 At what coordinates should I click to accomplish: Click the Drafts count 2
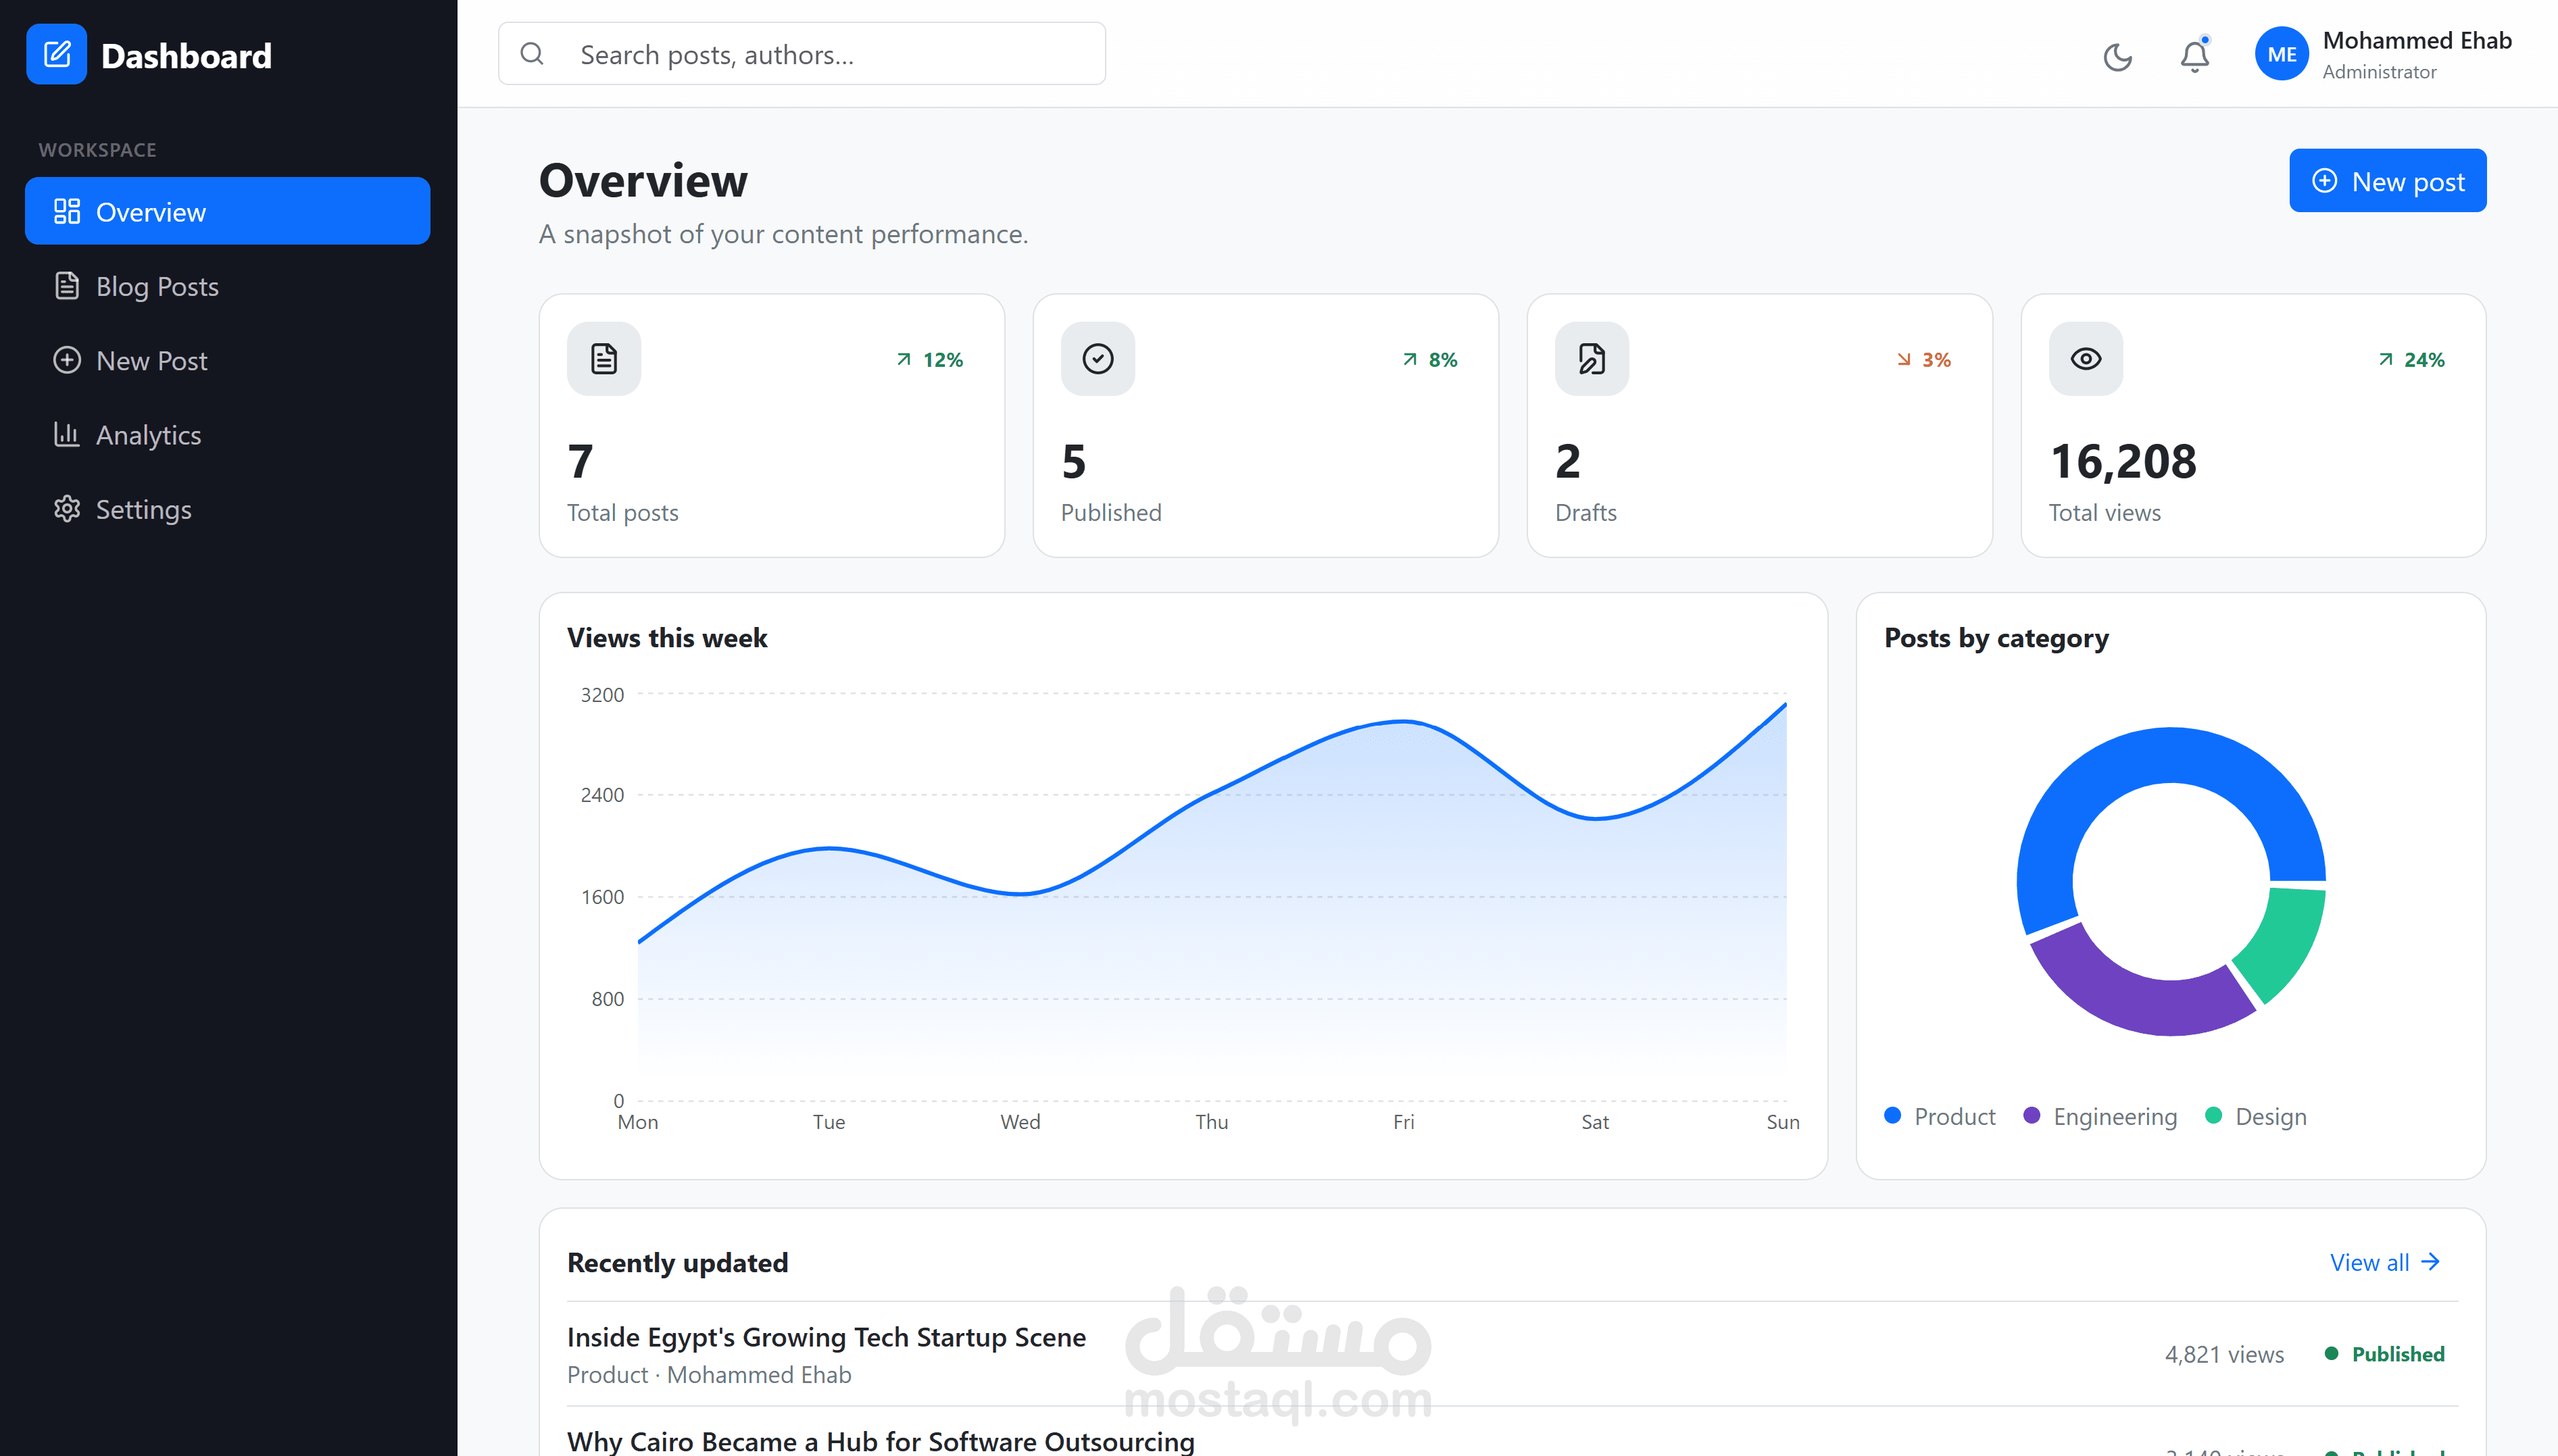click(1567, 461)
